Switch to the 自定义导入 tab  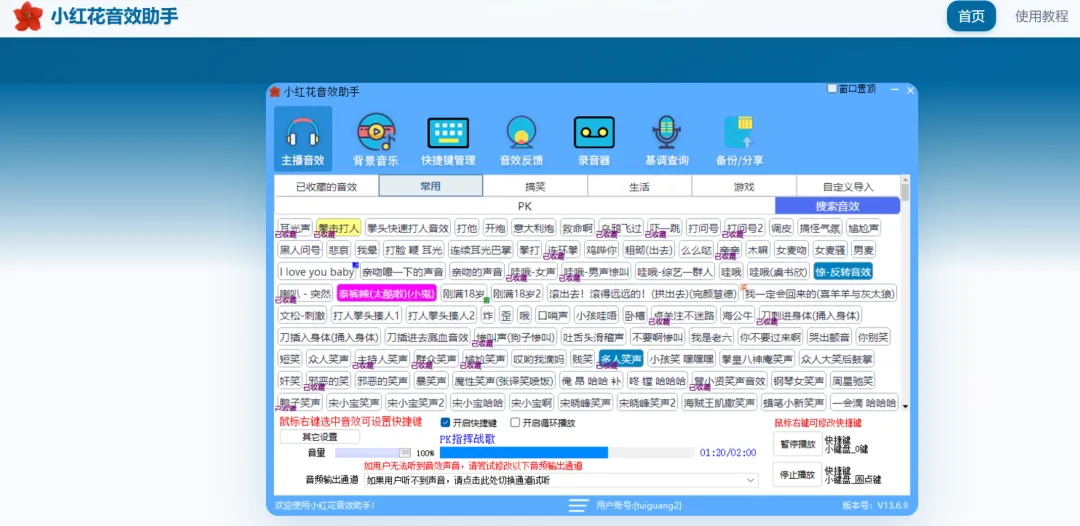tap(848, 186)
